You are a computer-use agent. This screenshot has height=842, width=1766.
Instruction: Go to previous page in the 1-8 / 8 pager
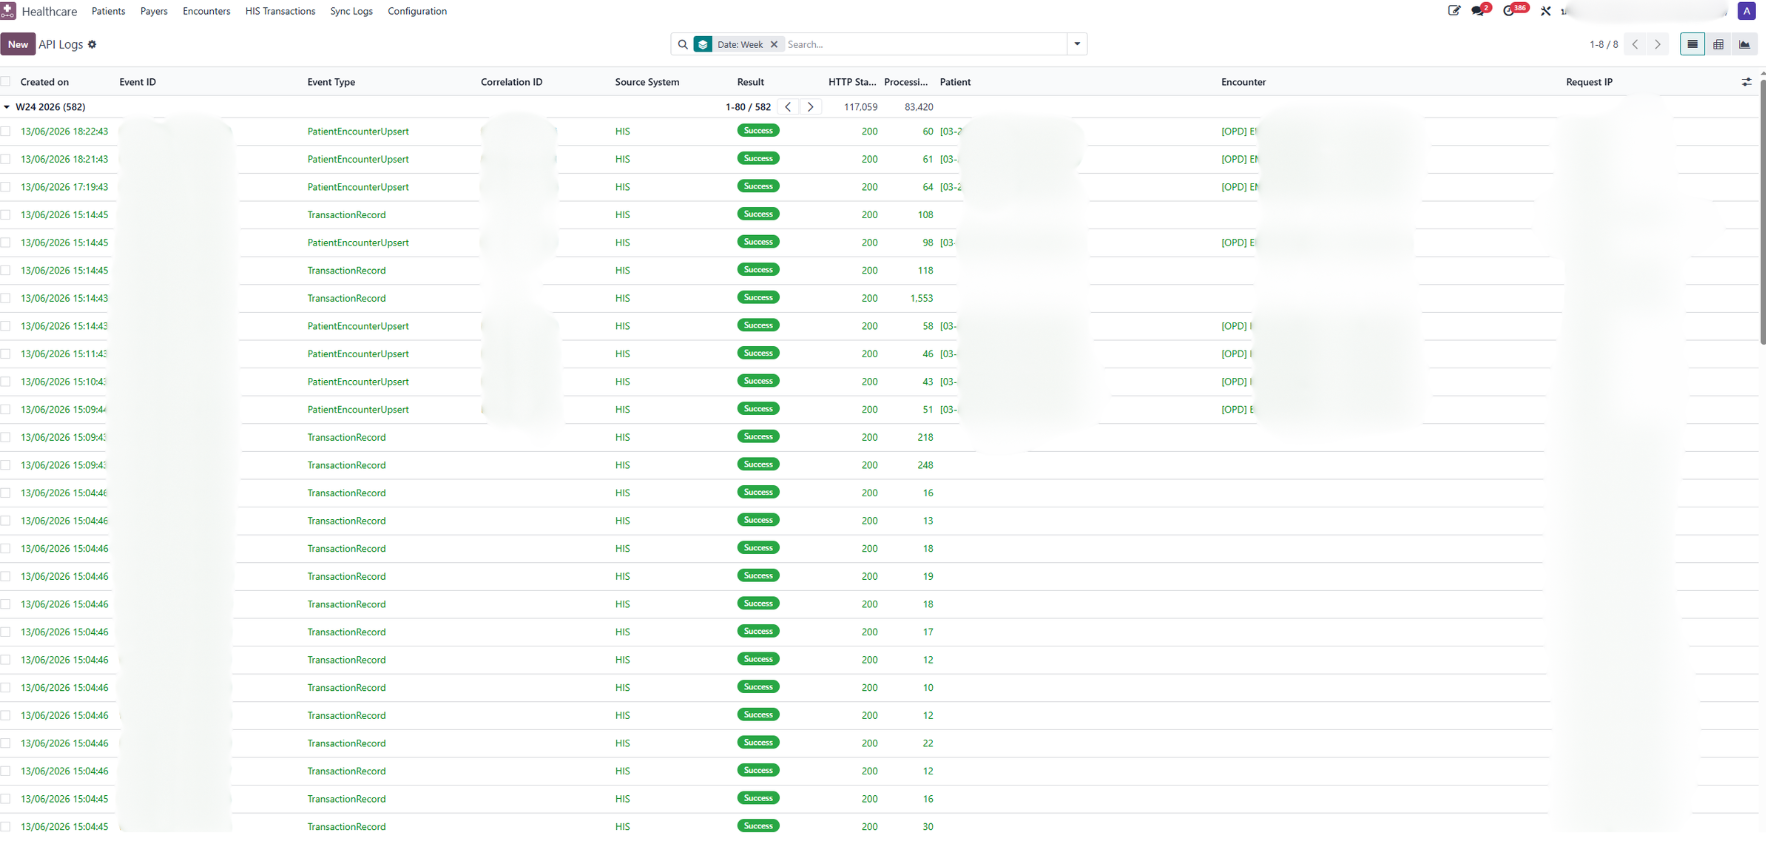(x=1635, y=44)
